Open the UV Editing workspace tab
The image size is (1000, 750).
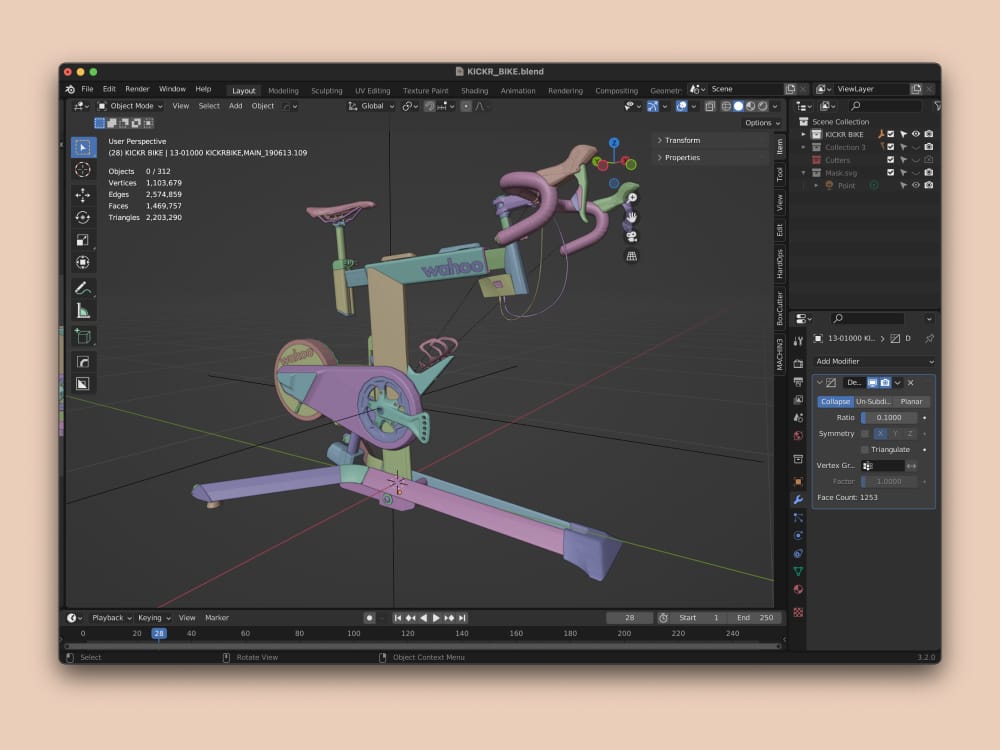point(372,91)
